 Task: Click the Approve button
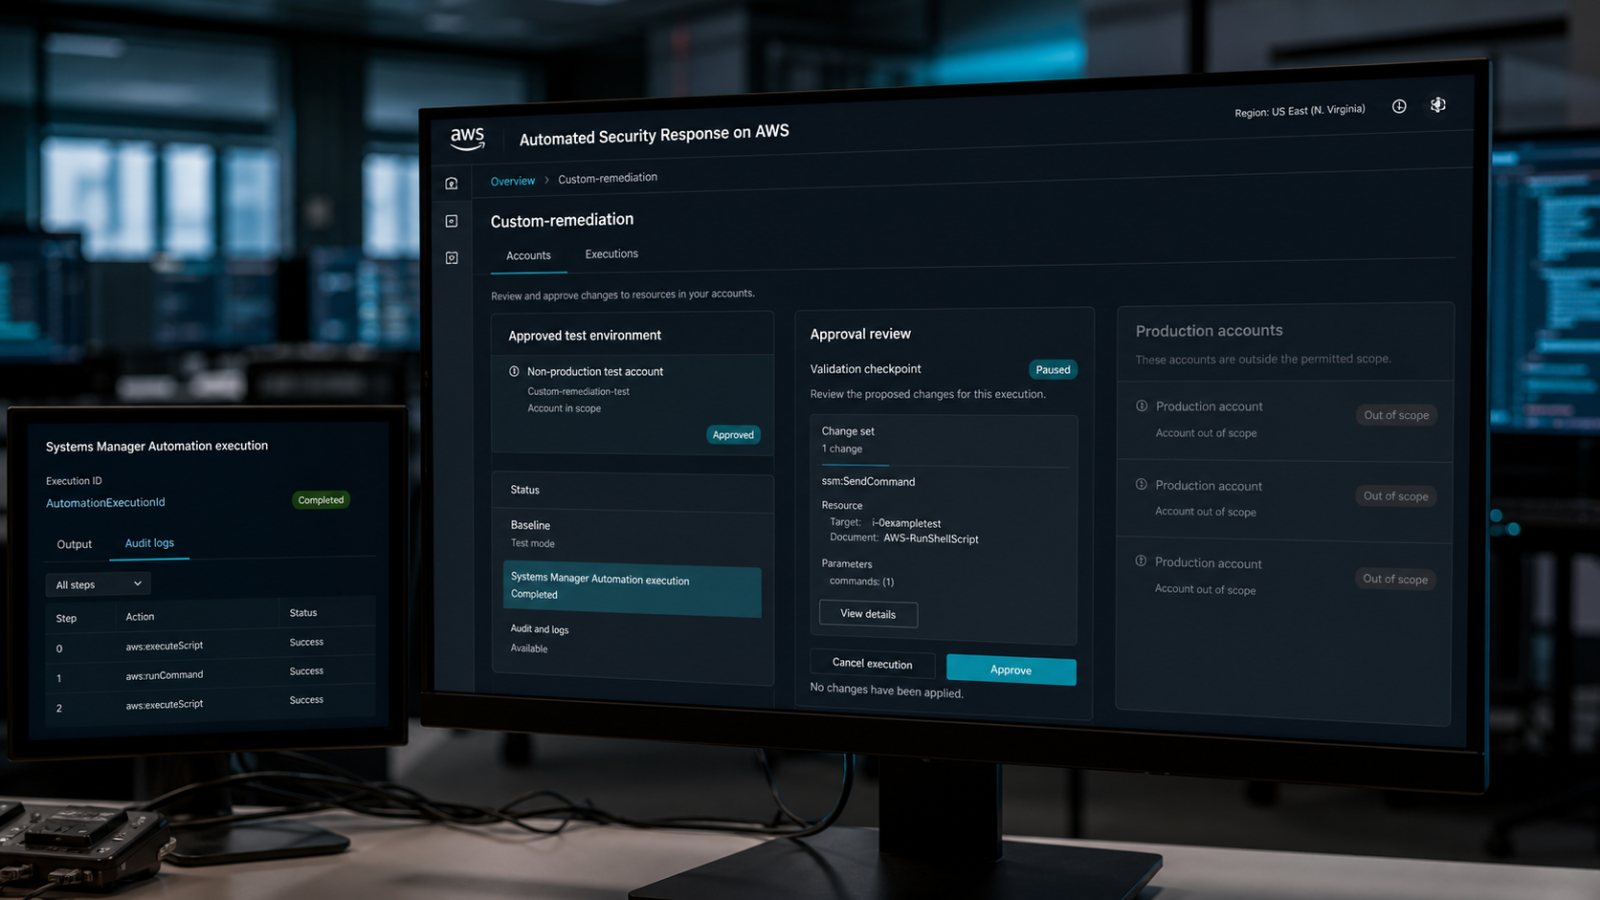pos(1011,670)
